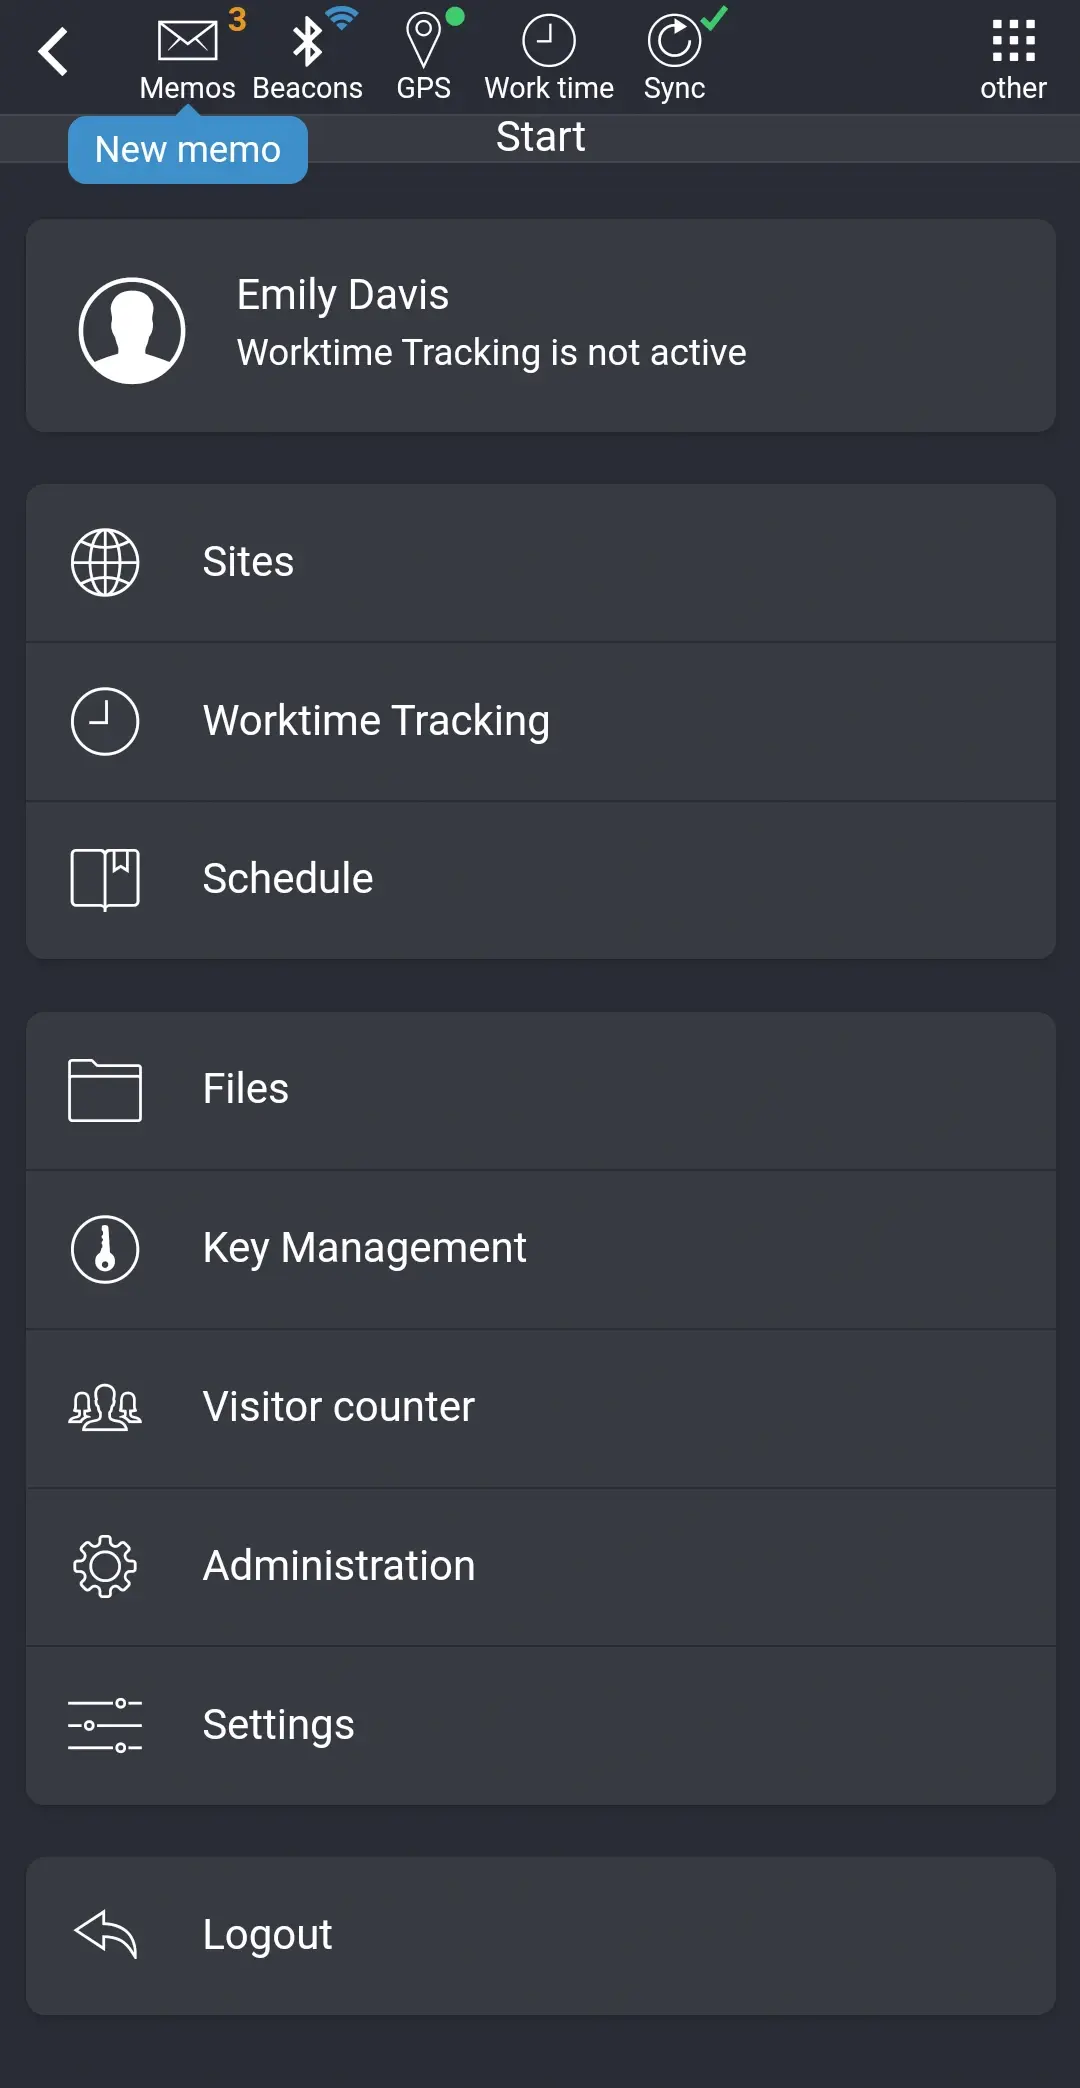Image resolution: width=1080 pixels, height=2088 pixels.
Task: Select Worktime Tracking from the list
Action: 540,721
